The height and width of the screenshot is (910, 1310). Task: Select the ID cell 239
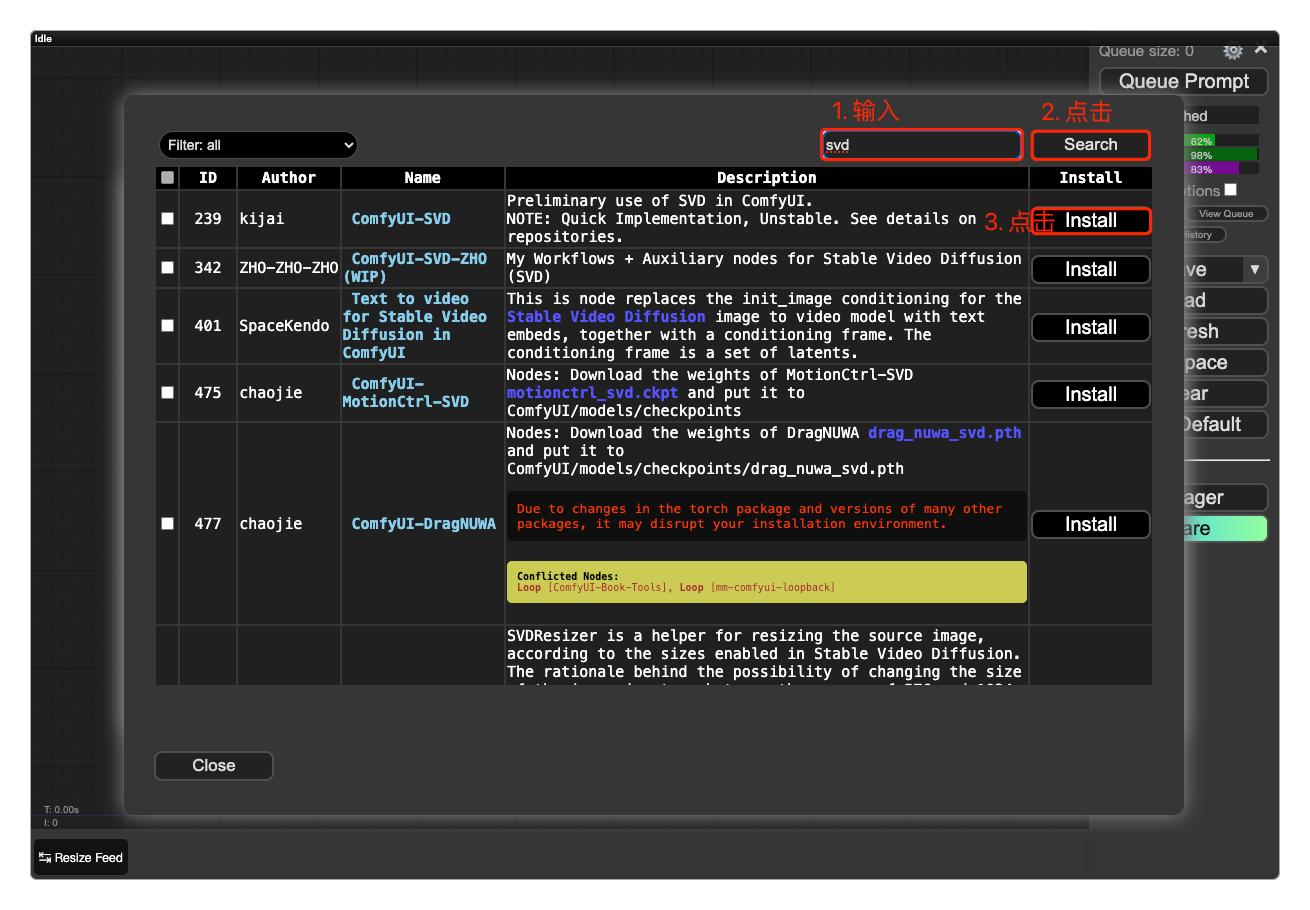coord(208,218)
